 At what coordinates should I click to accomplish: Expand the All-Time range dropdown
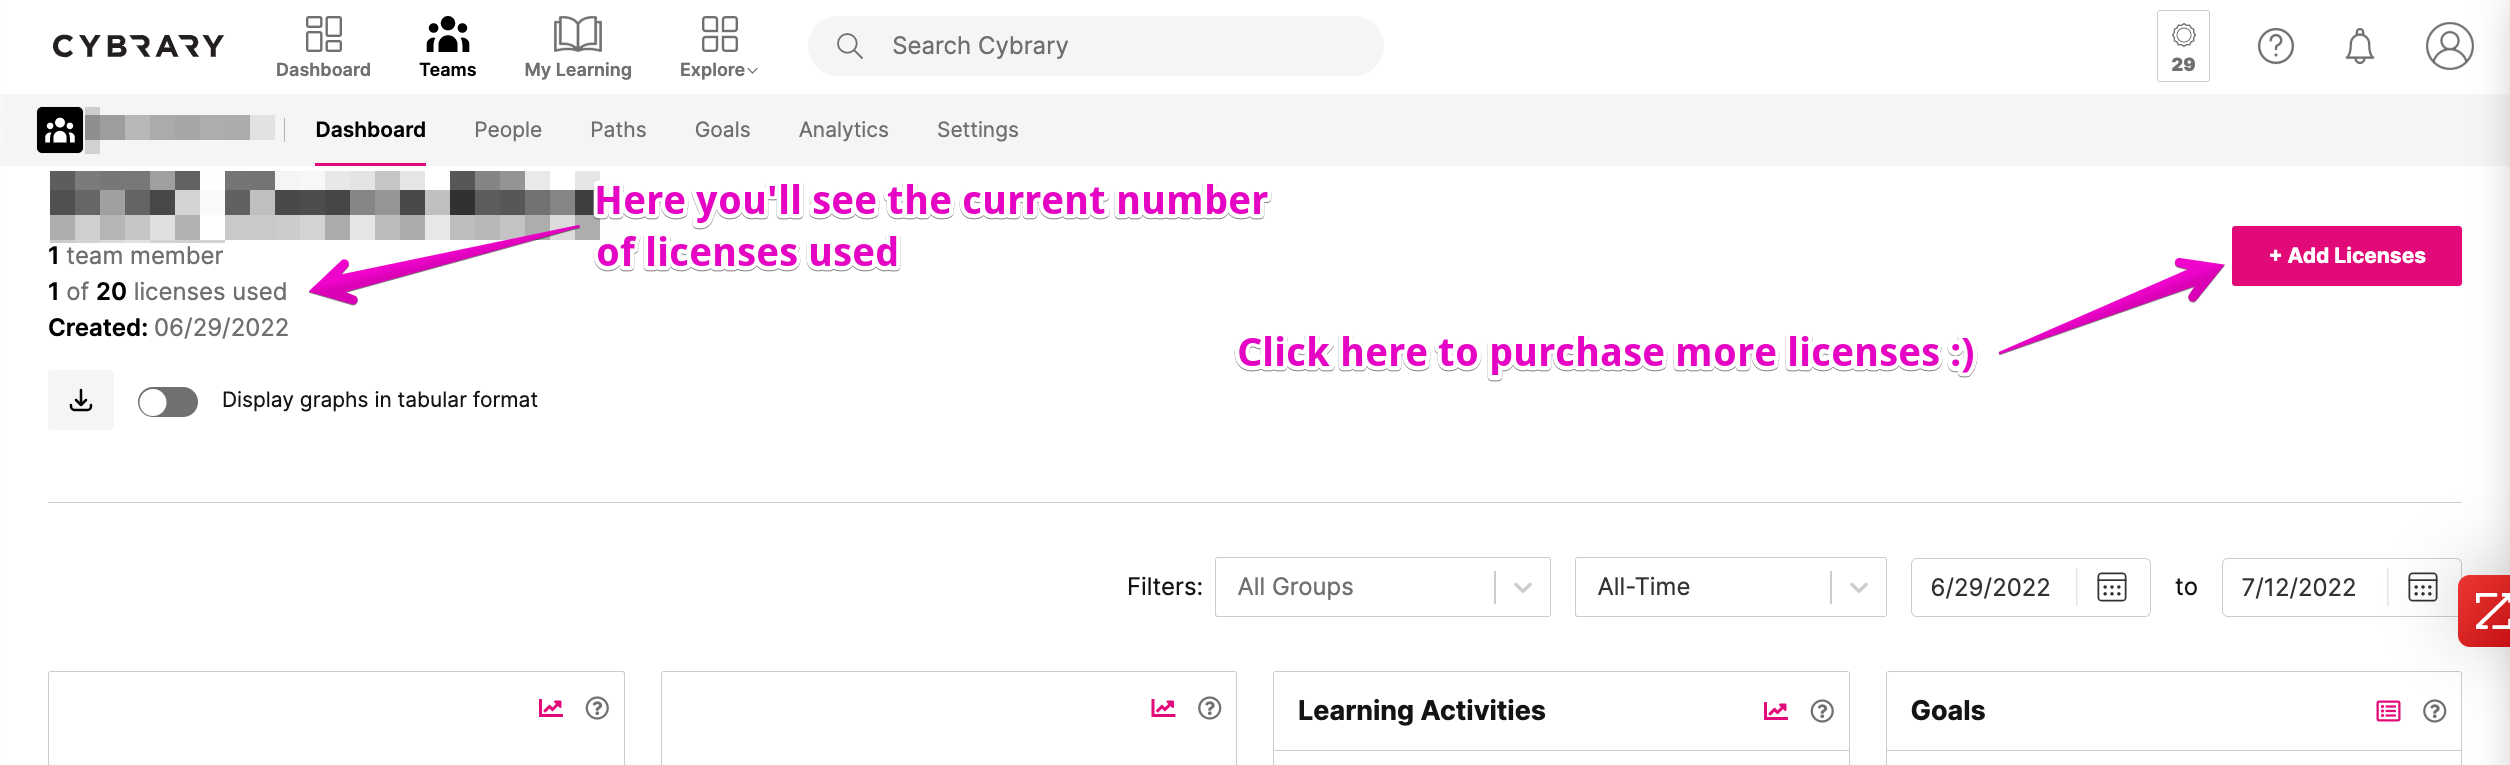click(1730, 587)
